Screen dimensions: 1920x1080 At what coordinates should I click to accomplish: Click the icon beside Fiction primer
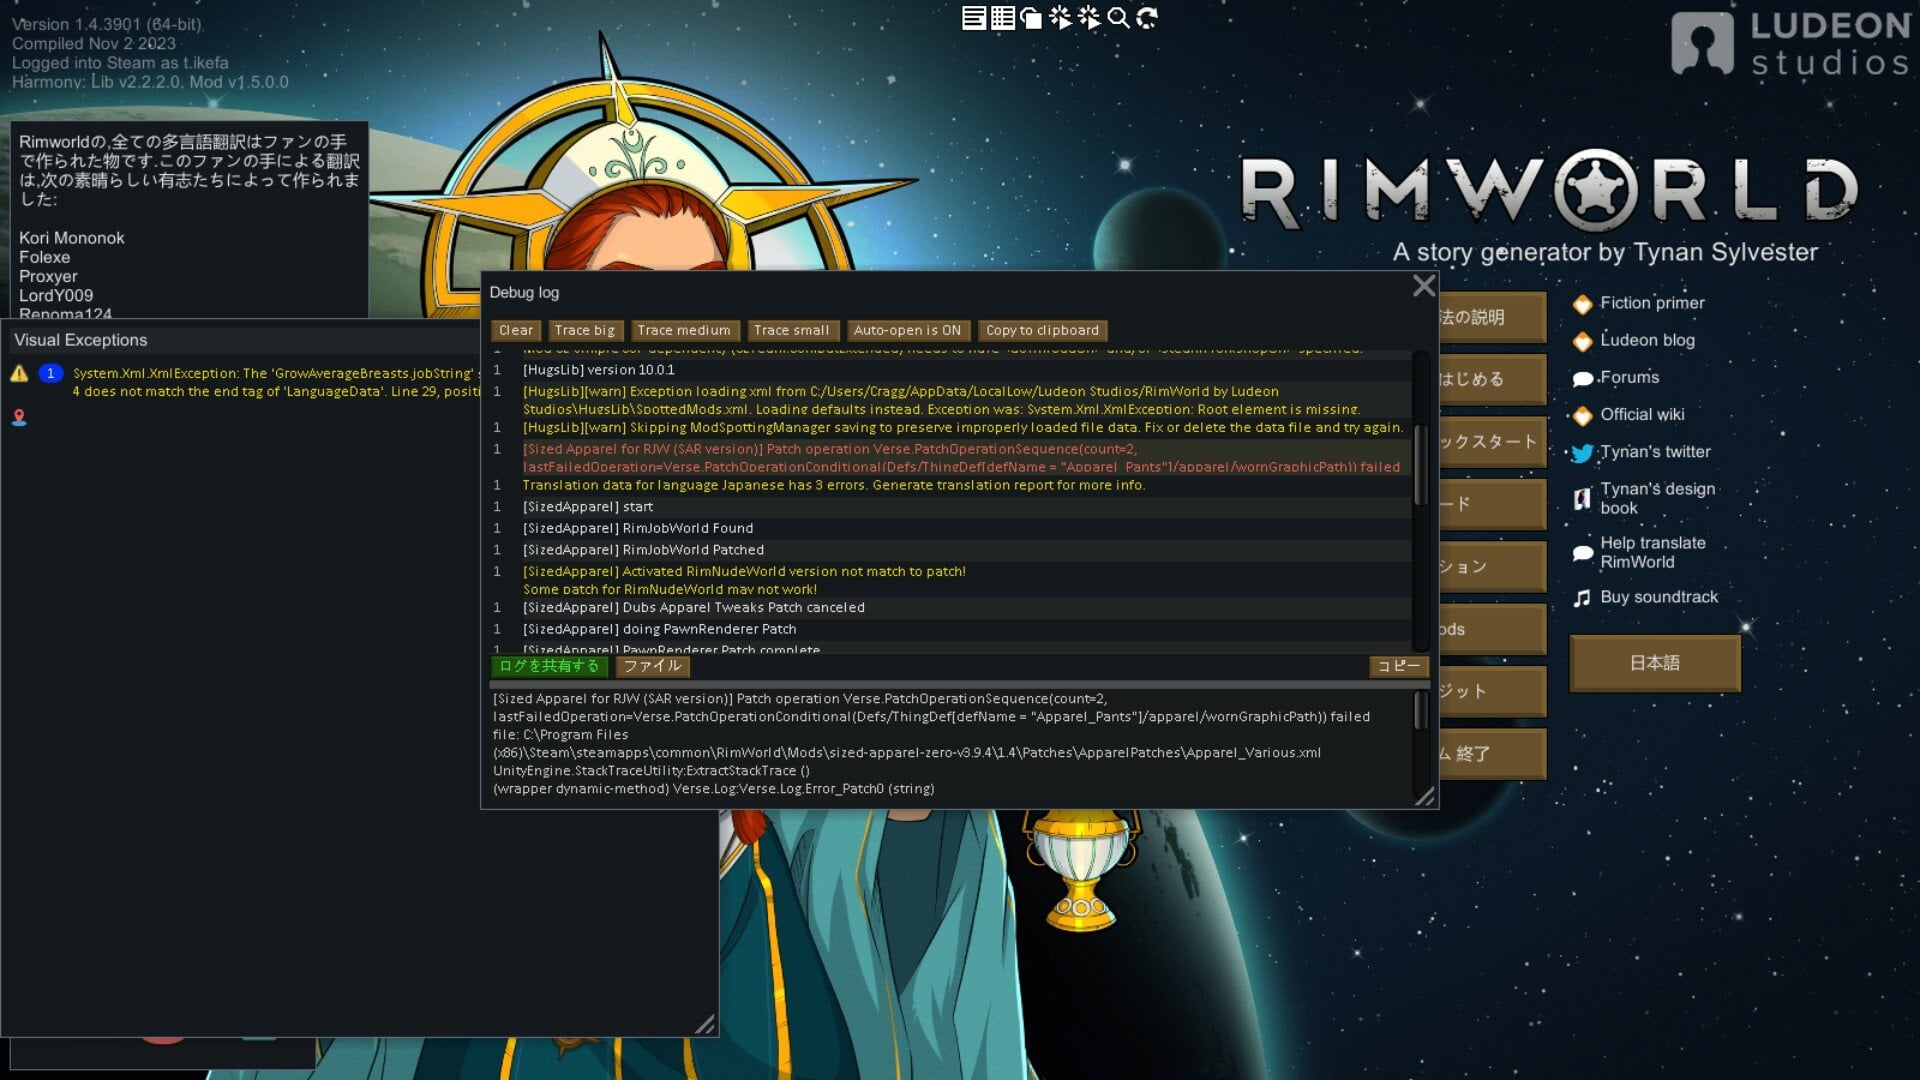click(x=1582, y=304)
